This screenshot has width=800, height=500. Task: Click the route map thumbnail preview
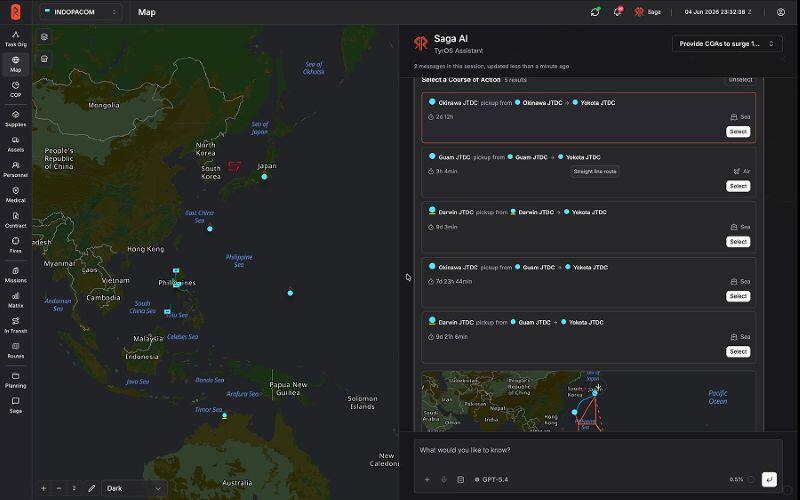click(588, 401)
